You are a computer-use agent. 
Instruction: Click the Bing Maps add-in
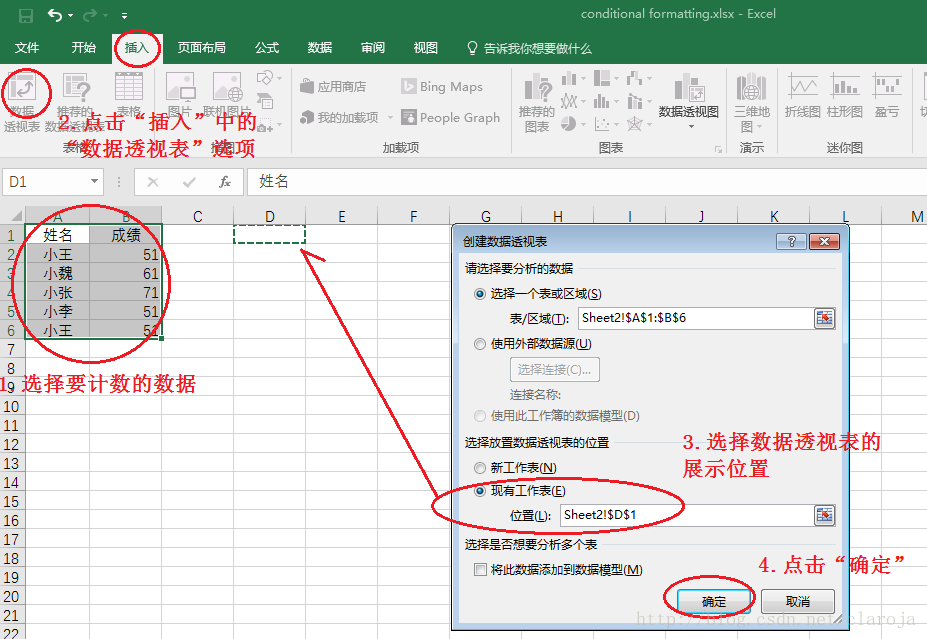[442, 86]
